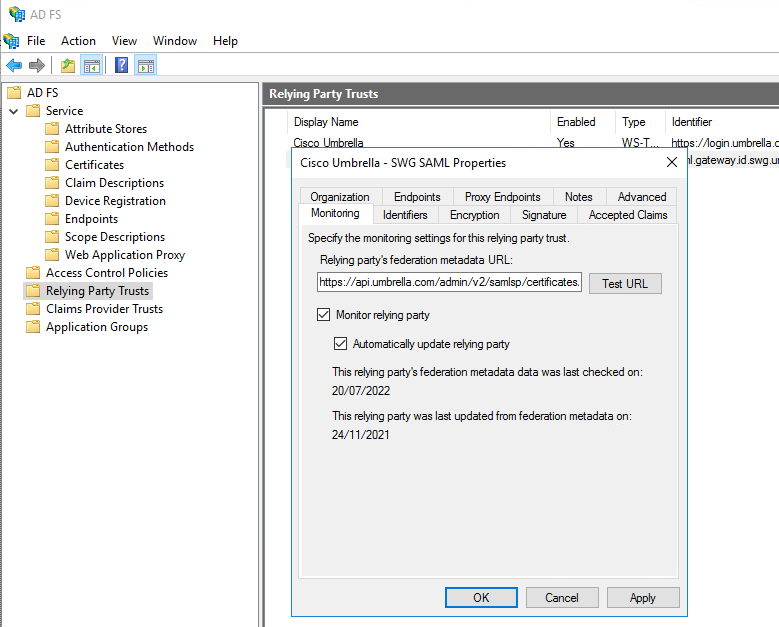Screen dimensions: 779x627
Task: Switch to the Accepted Claims tab
Action: click(x=628, y=215)
